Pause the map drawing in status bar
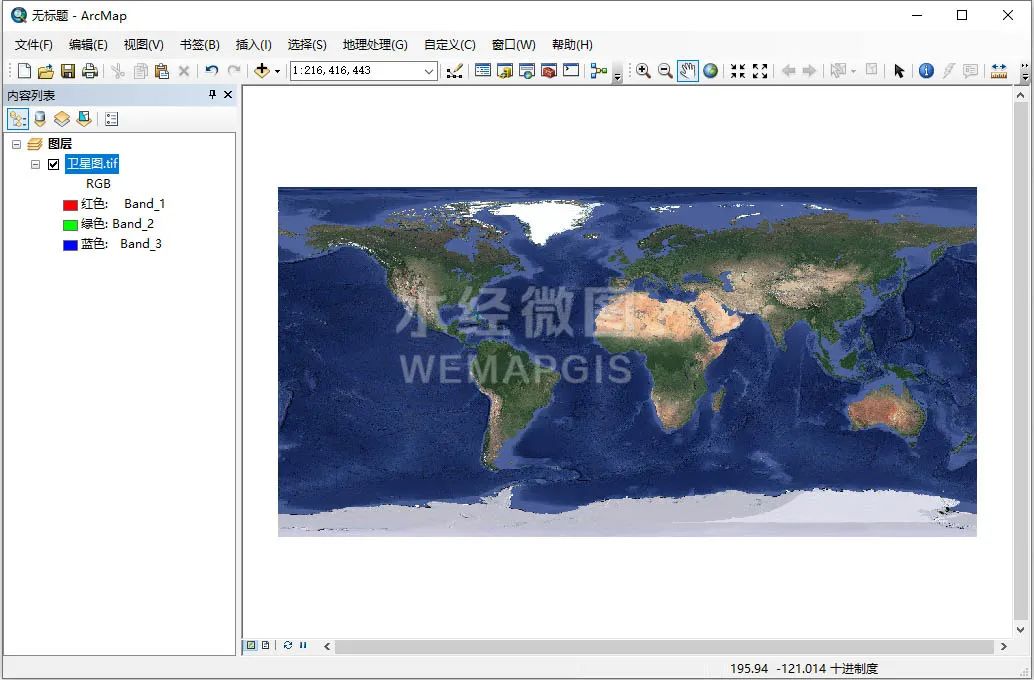Viewport: 1034px width, 680px height. coord(303,645)
